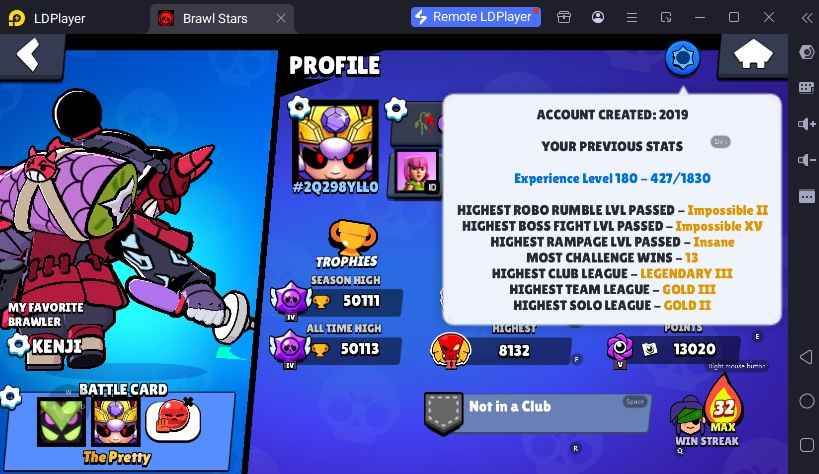Open the LDPlayer home tab
The width and height of the screenshot is (819, 474).
(x=46, y=19)
